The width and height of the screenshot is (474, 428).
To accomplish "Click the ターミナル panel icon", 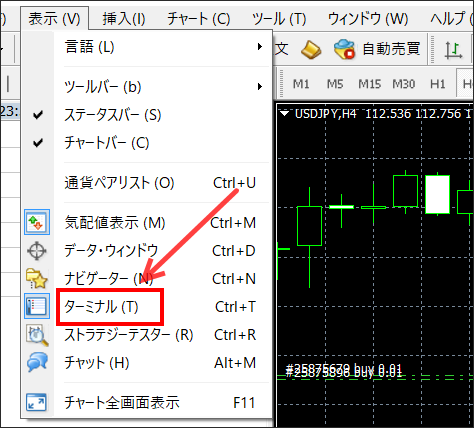I will (37, 306).
